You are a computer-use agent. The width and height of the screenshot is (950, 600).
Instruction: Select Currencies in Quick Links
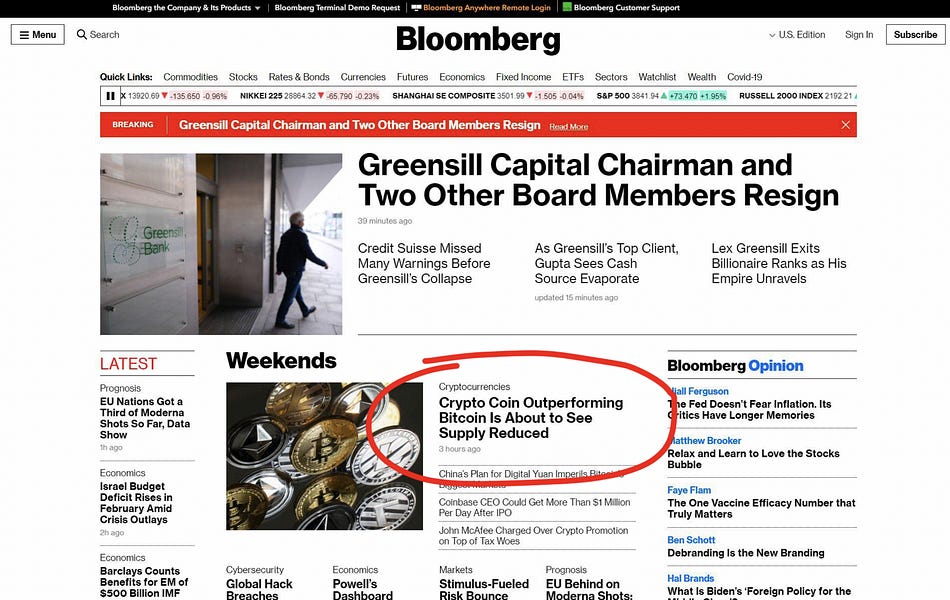pyautogui.click(x=363, y=77)
